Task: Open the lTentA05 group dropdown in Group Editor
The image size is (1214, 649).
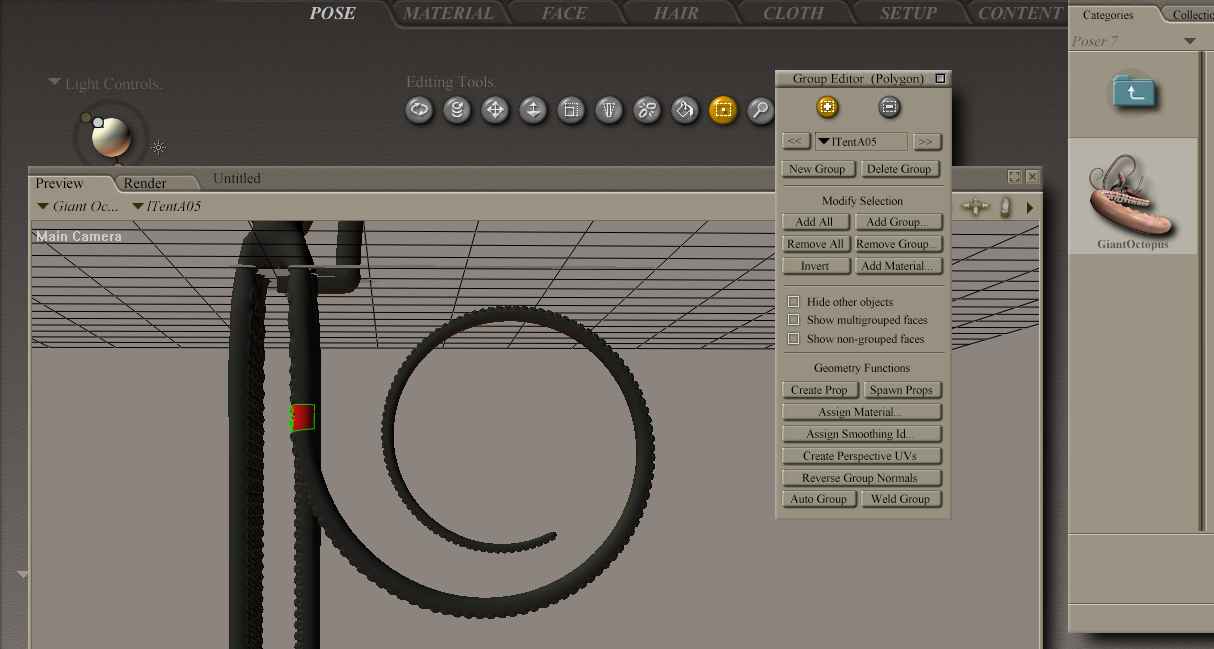Action: point(861,142)
